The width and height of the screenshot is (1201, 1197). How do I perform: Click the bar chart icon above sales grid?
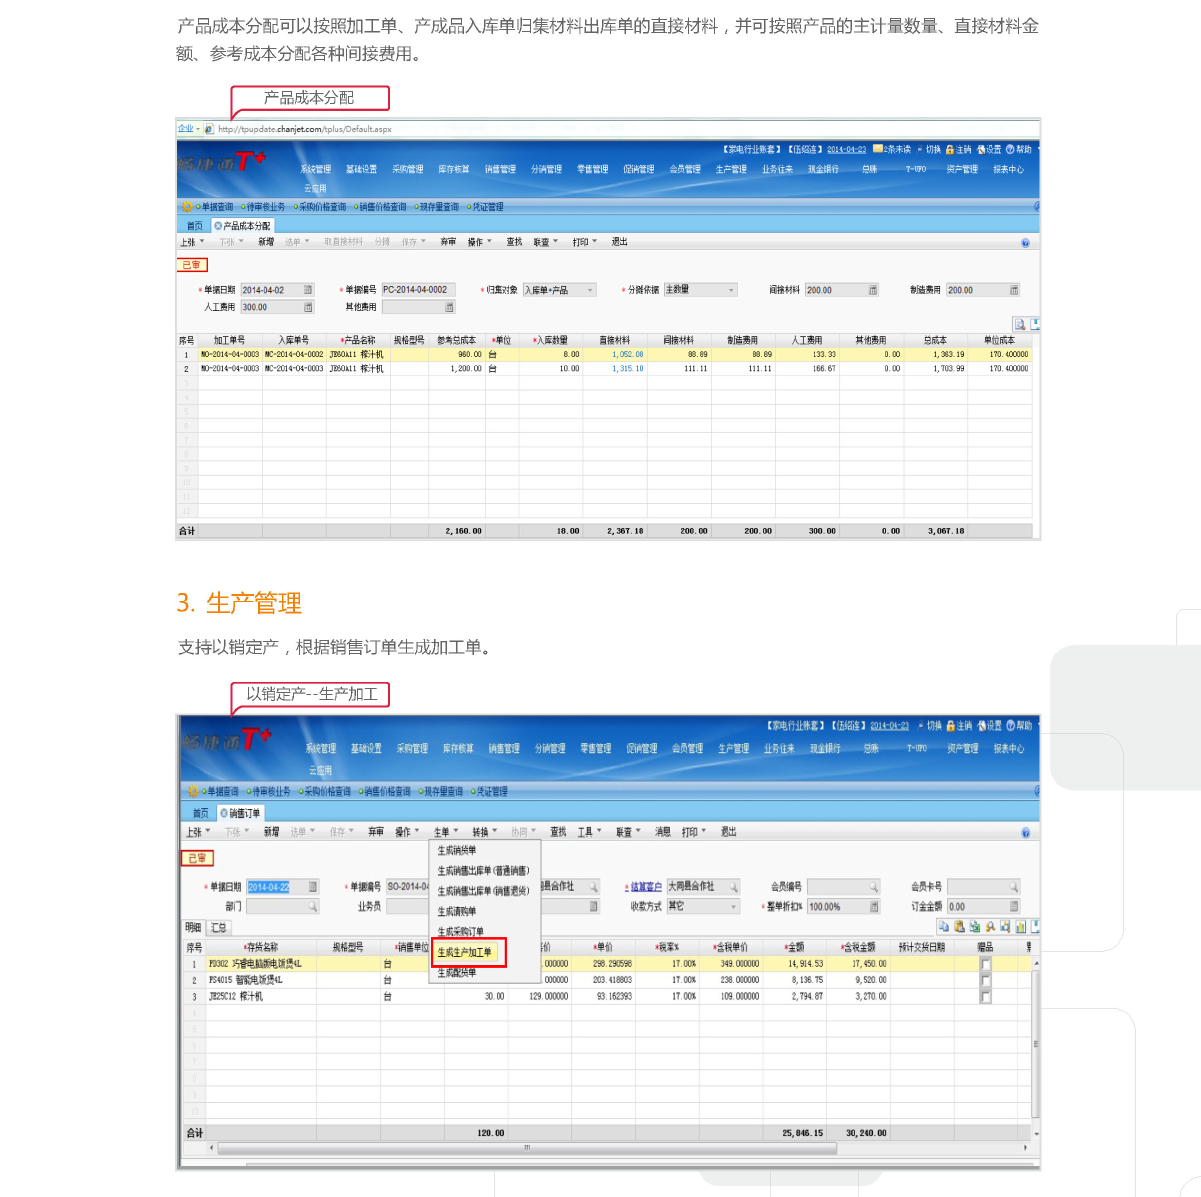click(x=1020, y=927)
